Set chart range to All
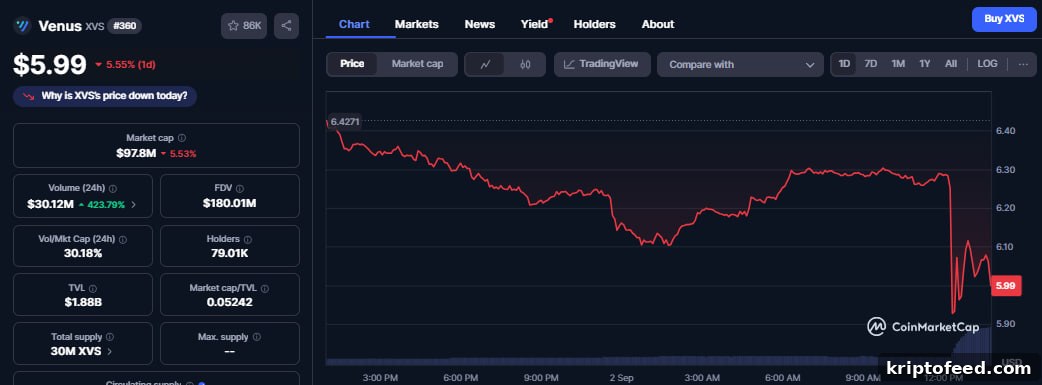1042x385 pixels. coord(951,64)
